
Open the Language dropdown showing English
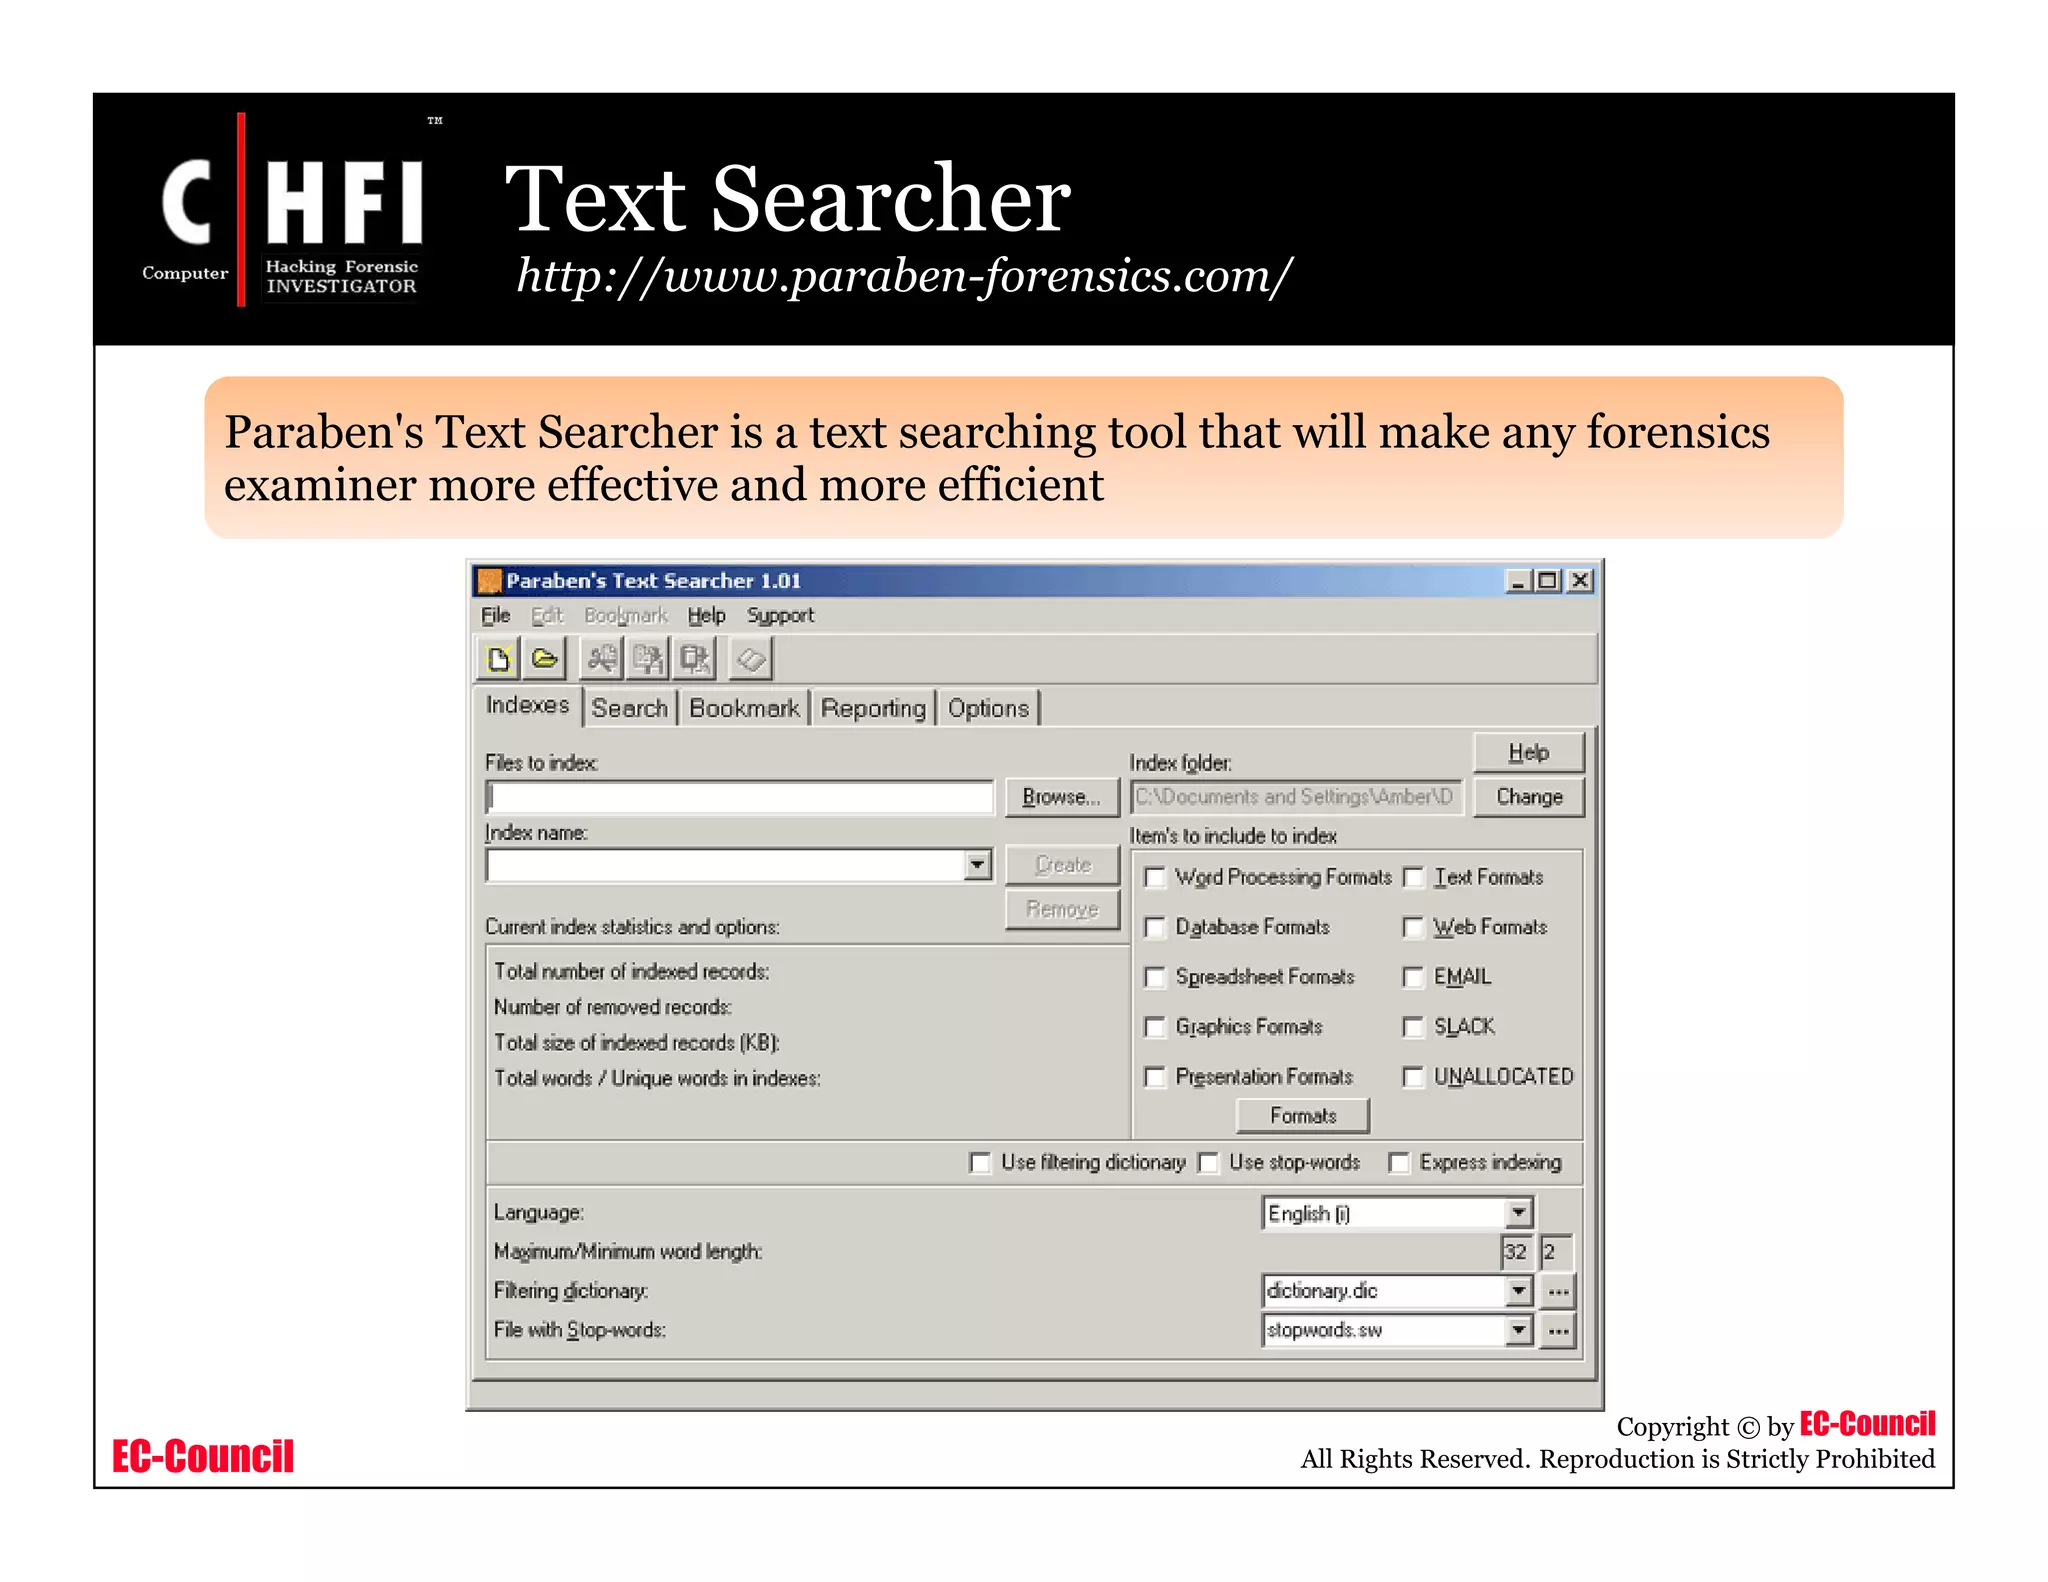point(1519,1213)
